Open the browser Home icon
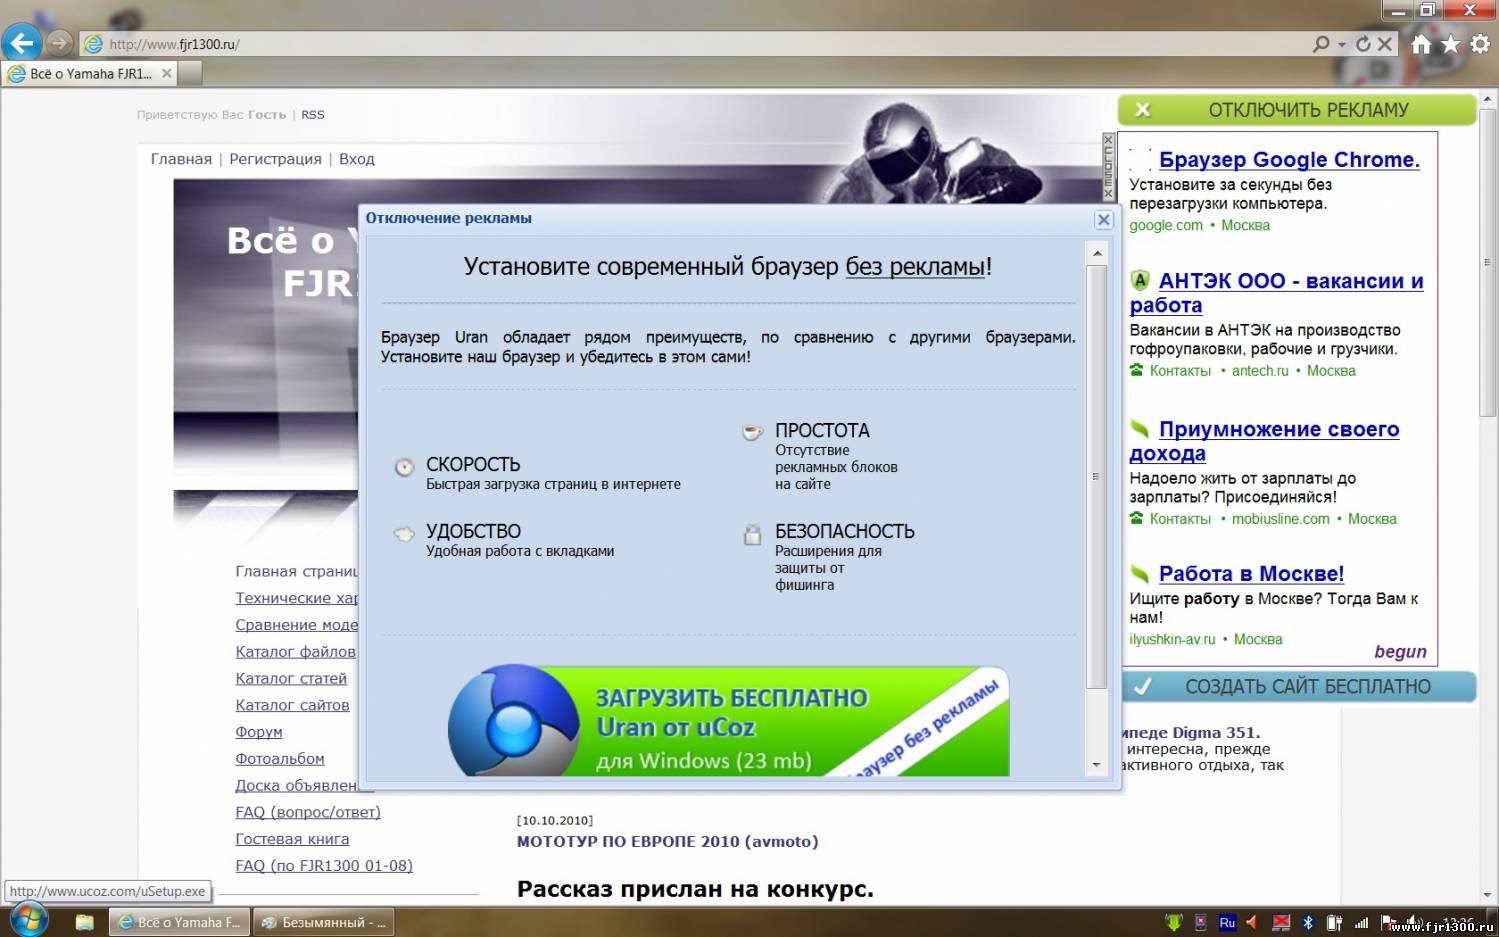 [x=1421, y=44]
